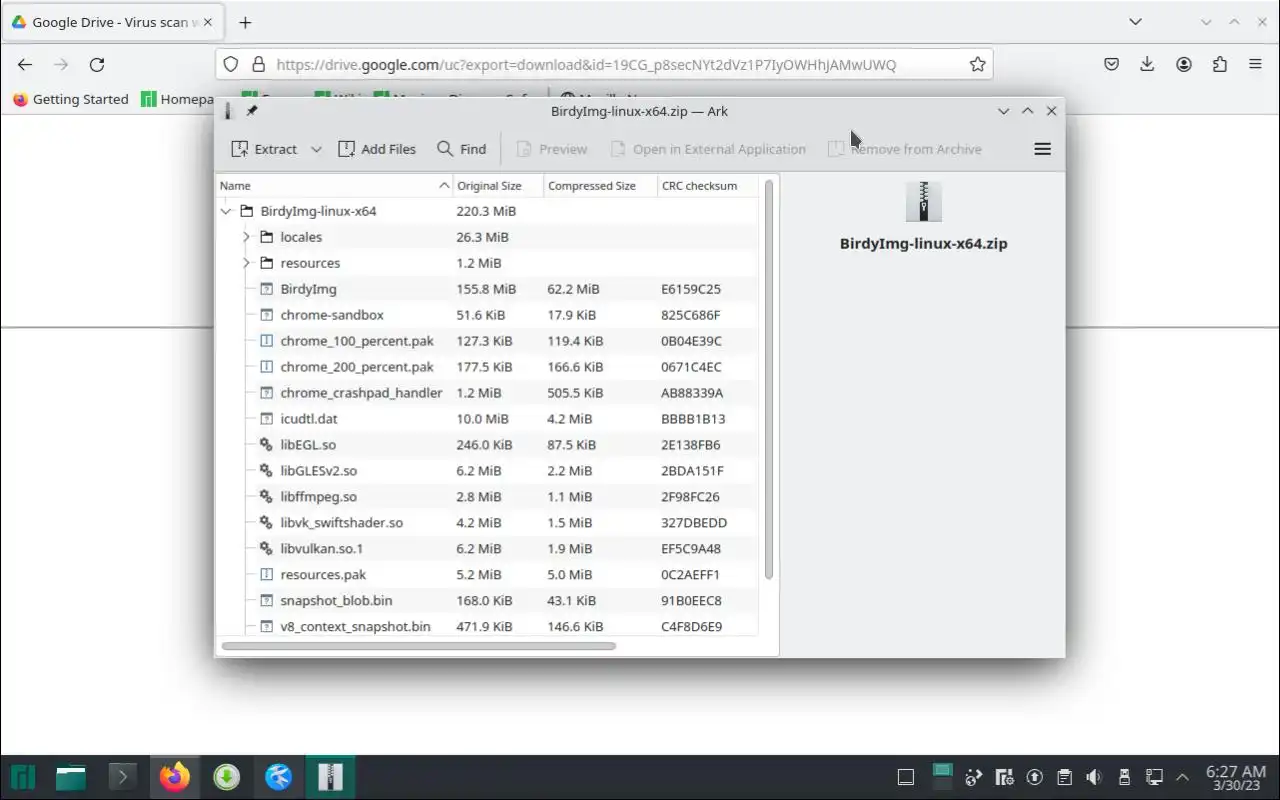
Task: Click the libEGL.so file icon
Action: [x=266, y=444]
